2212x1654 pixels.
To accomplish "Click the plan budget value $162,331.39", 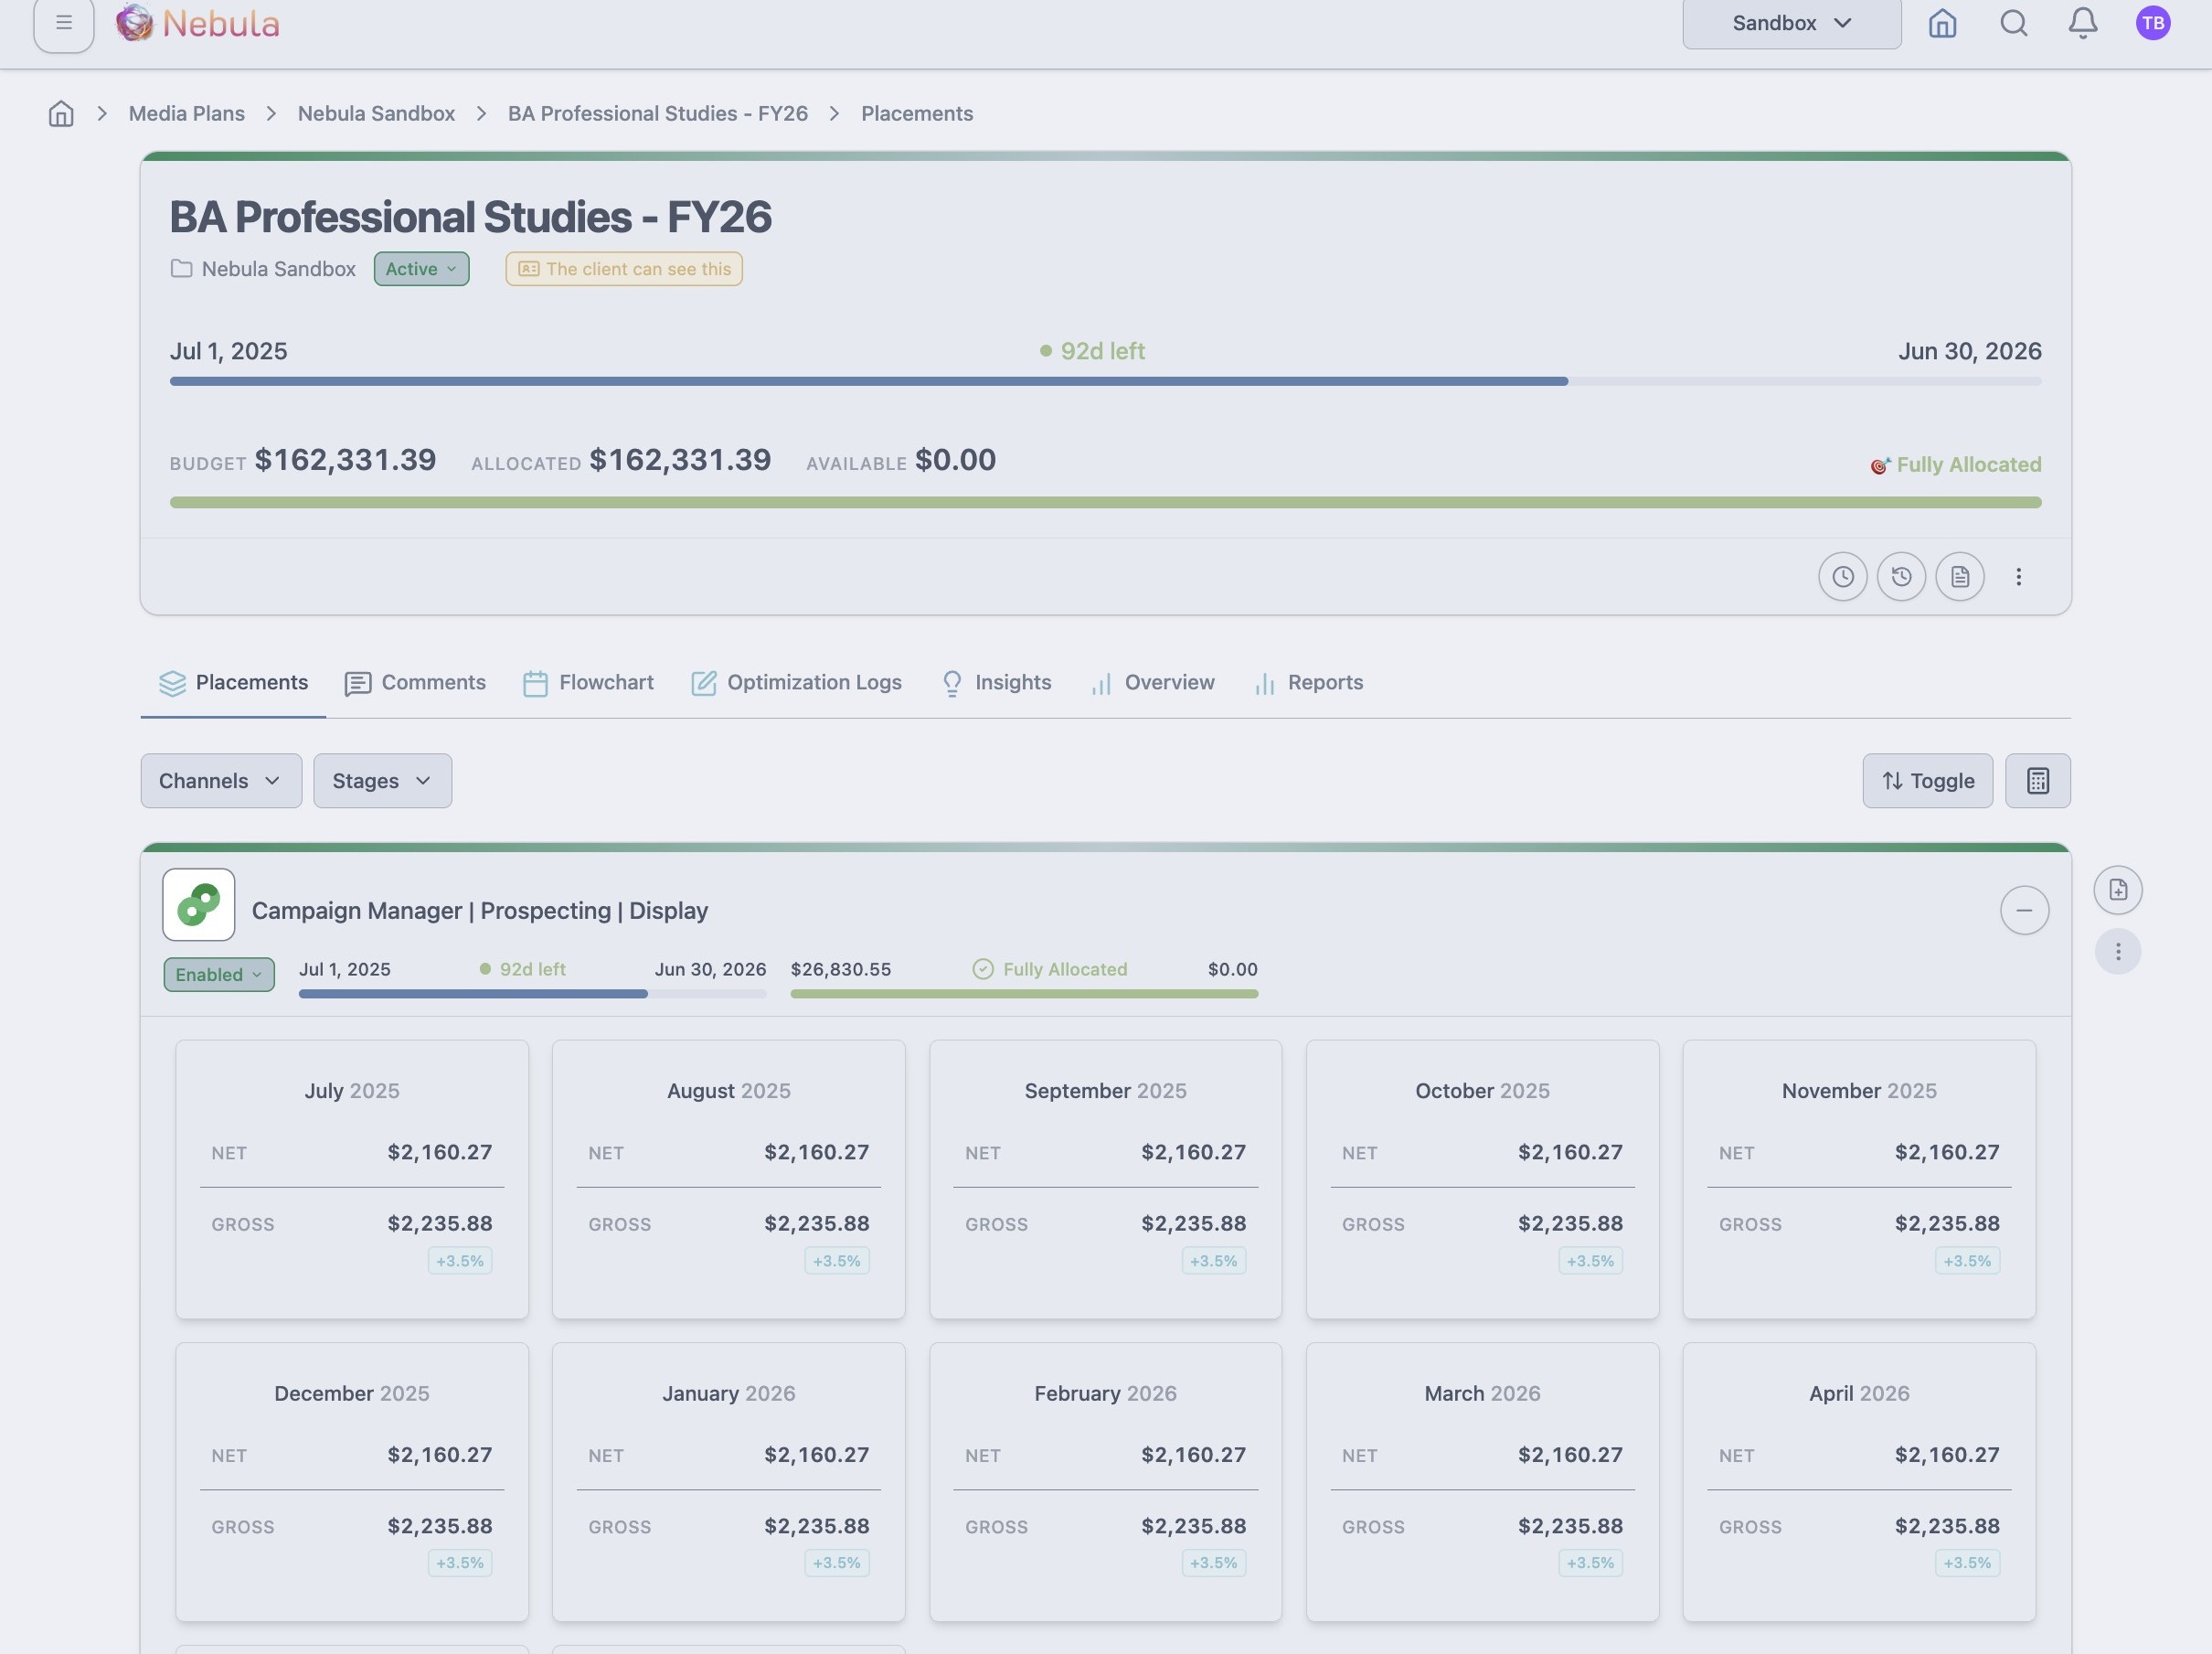I will pyautogui.click(x=345, y=460).
